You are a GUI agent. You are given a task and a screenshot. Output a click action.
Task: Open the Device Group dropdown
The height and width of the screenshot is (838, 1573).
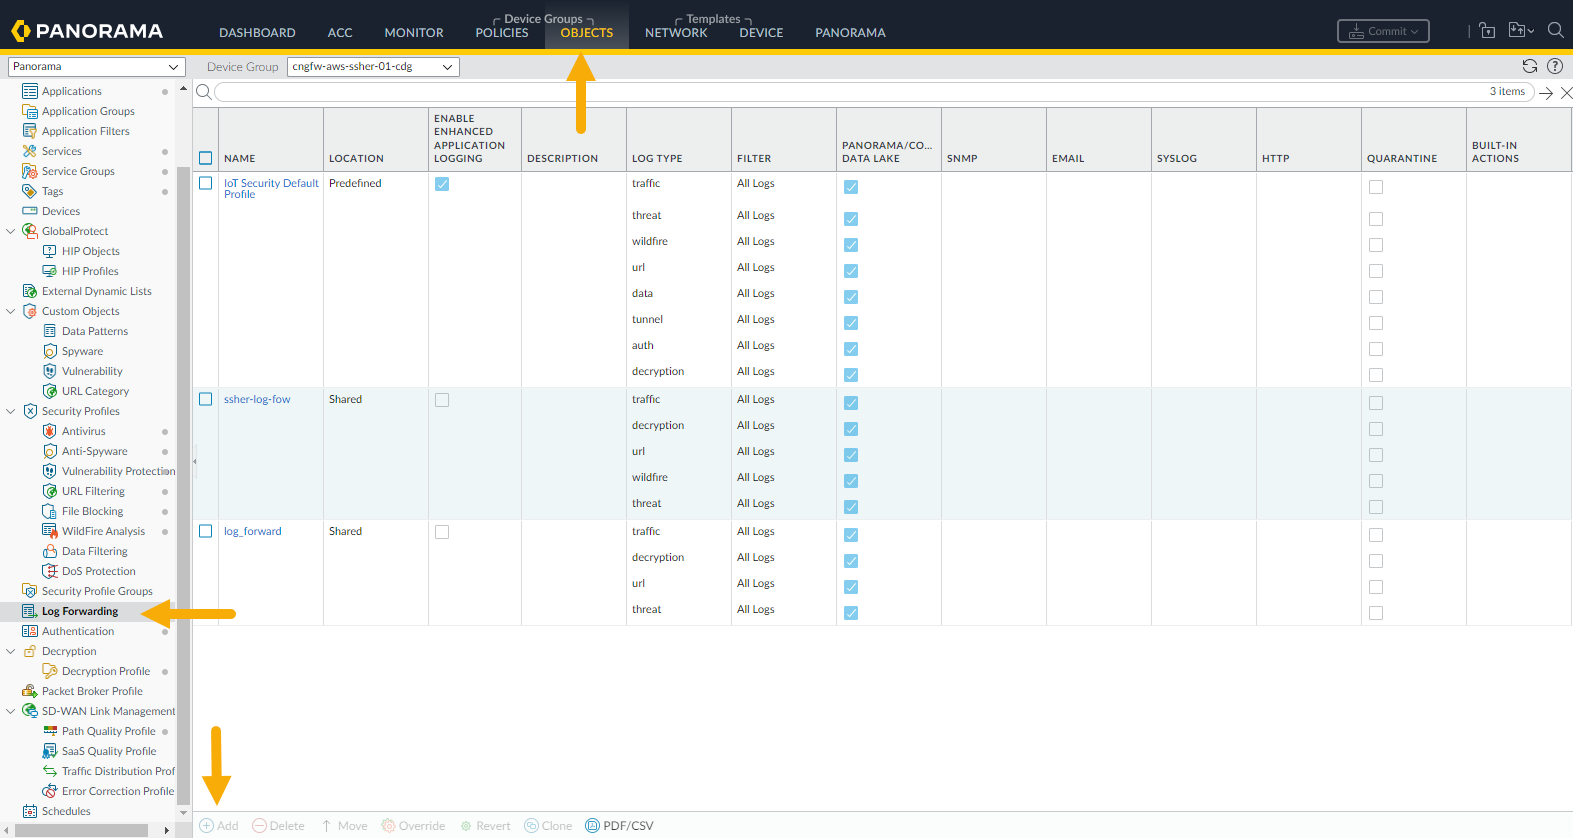[373, 67]
